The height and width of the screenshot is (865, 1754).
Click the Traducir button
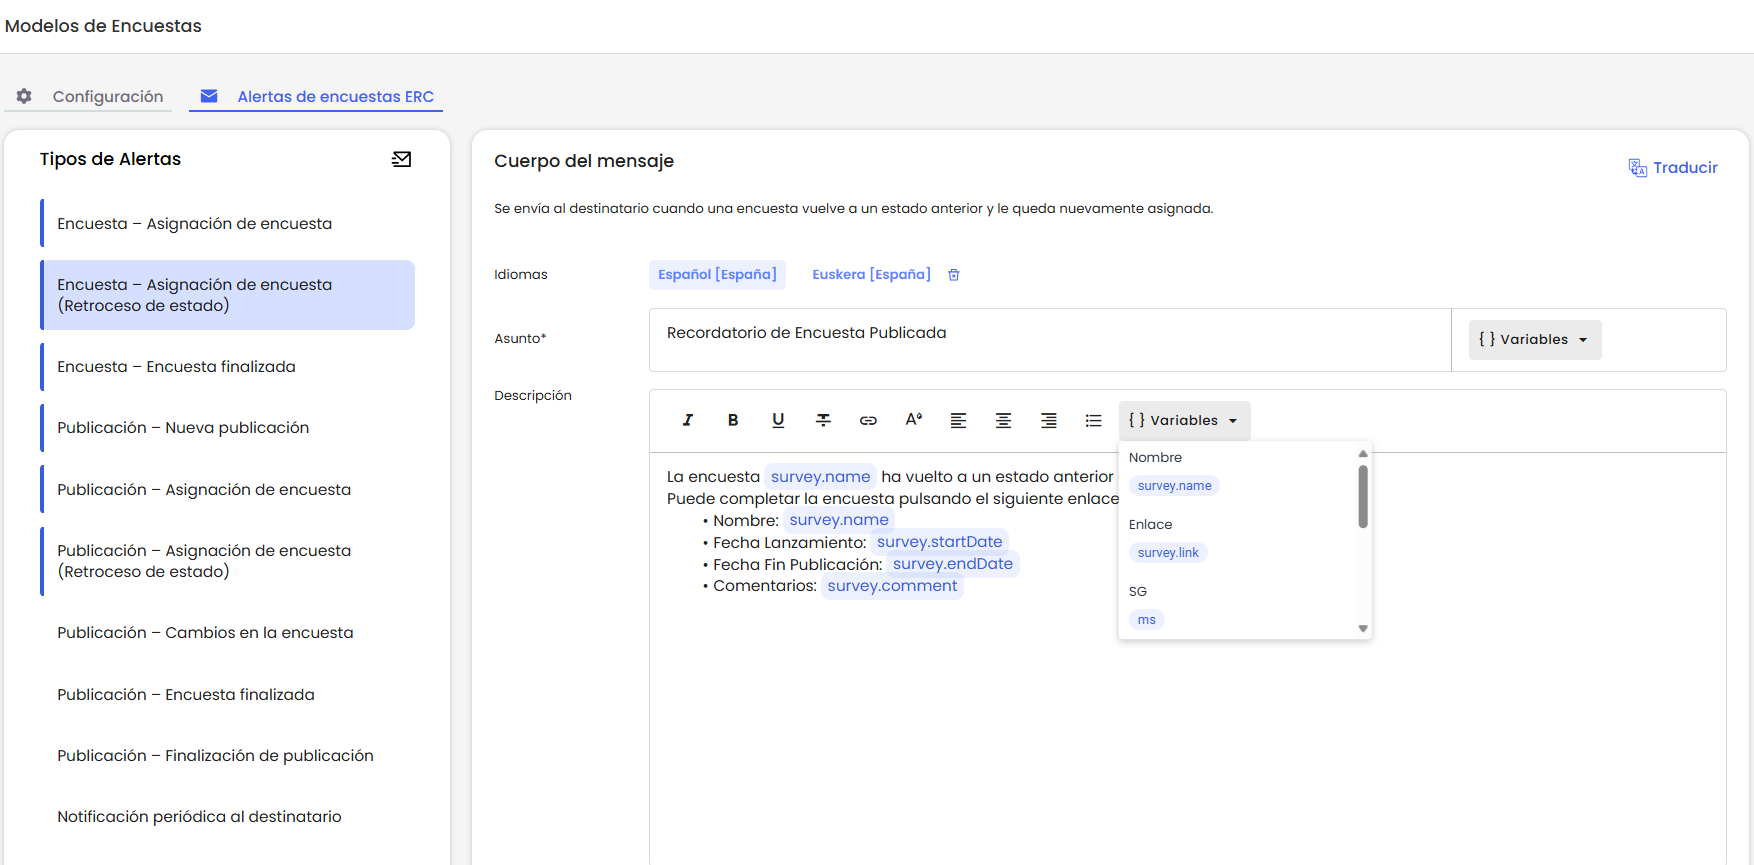point(1673,168)
